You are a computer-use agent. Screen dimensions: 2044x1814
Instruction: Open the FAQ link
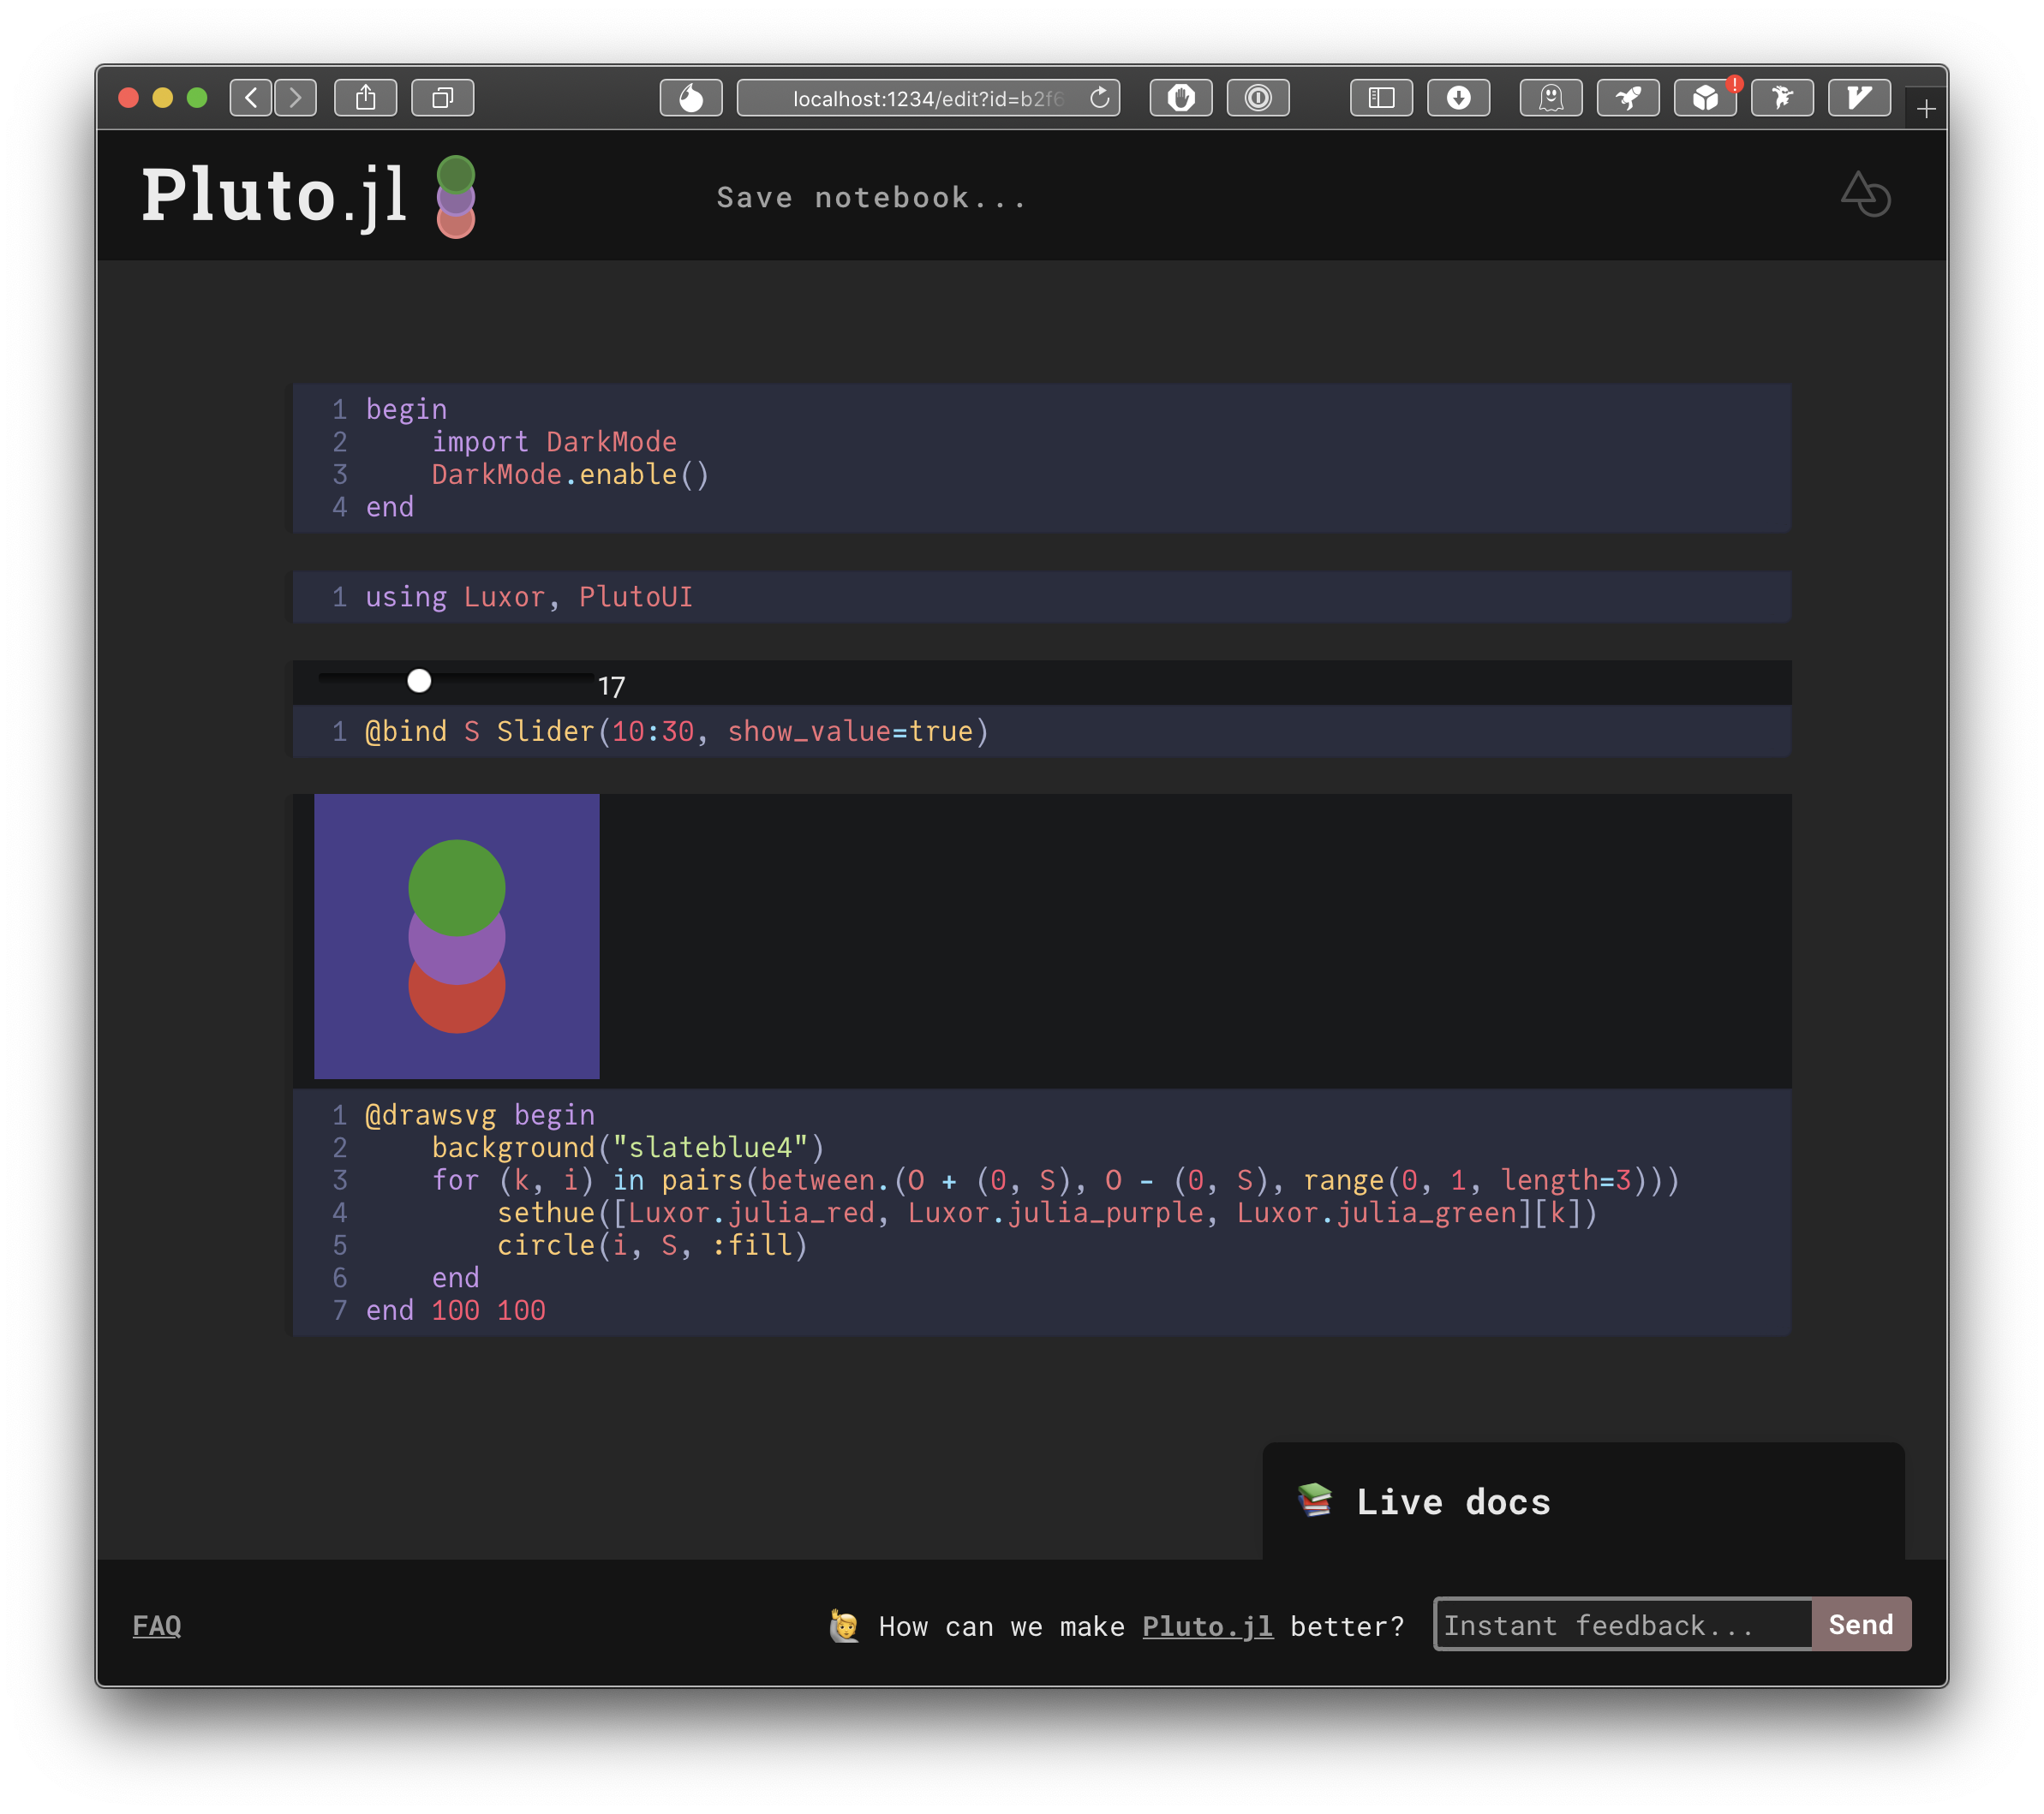point(157,1625)
